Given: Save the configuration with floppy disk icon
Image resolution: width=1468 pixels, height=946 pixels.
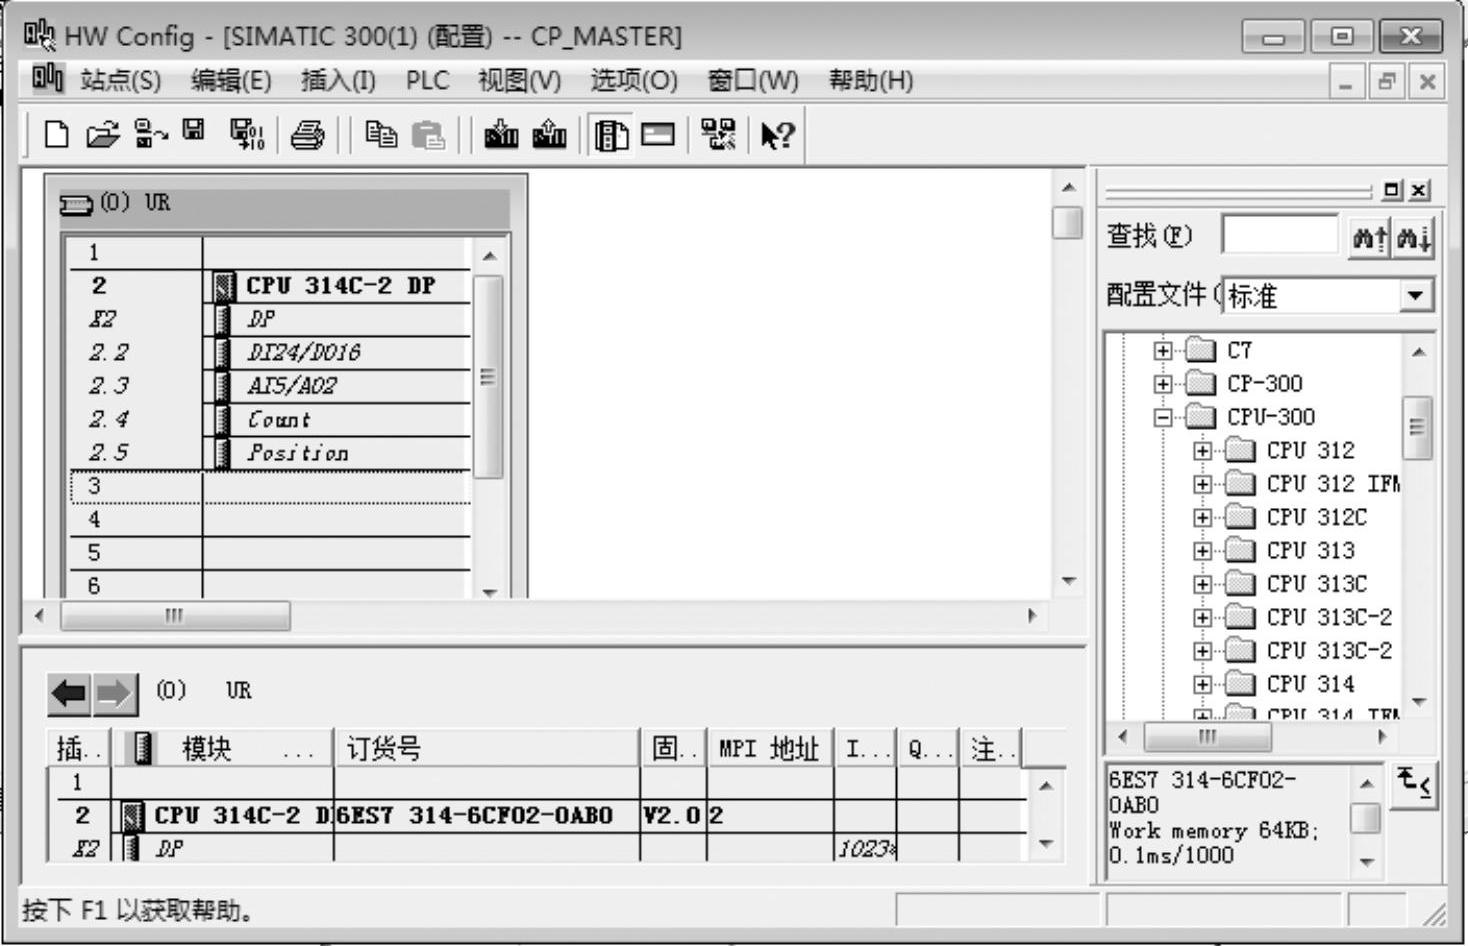Looking at the screenshot, I should point(194,130).
